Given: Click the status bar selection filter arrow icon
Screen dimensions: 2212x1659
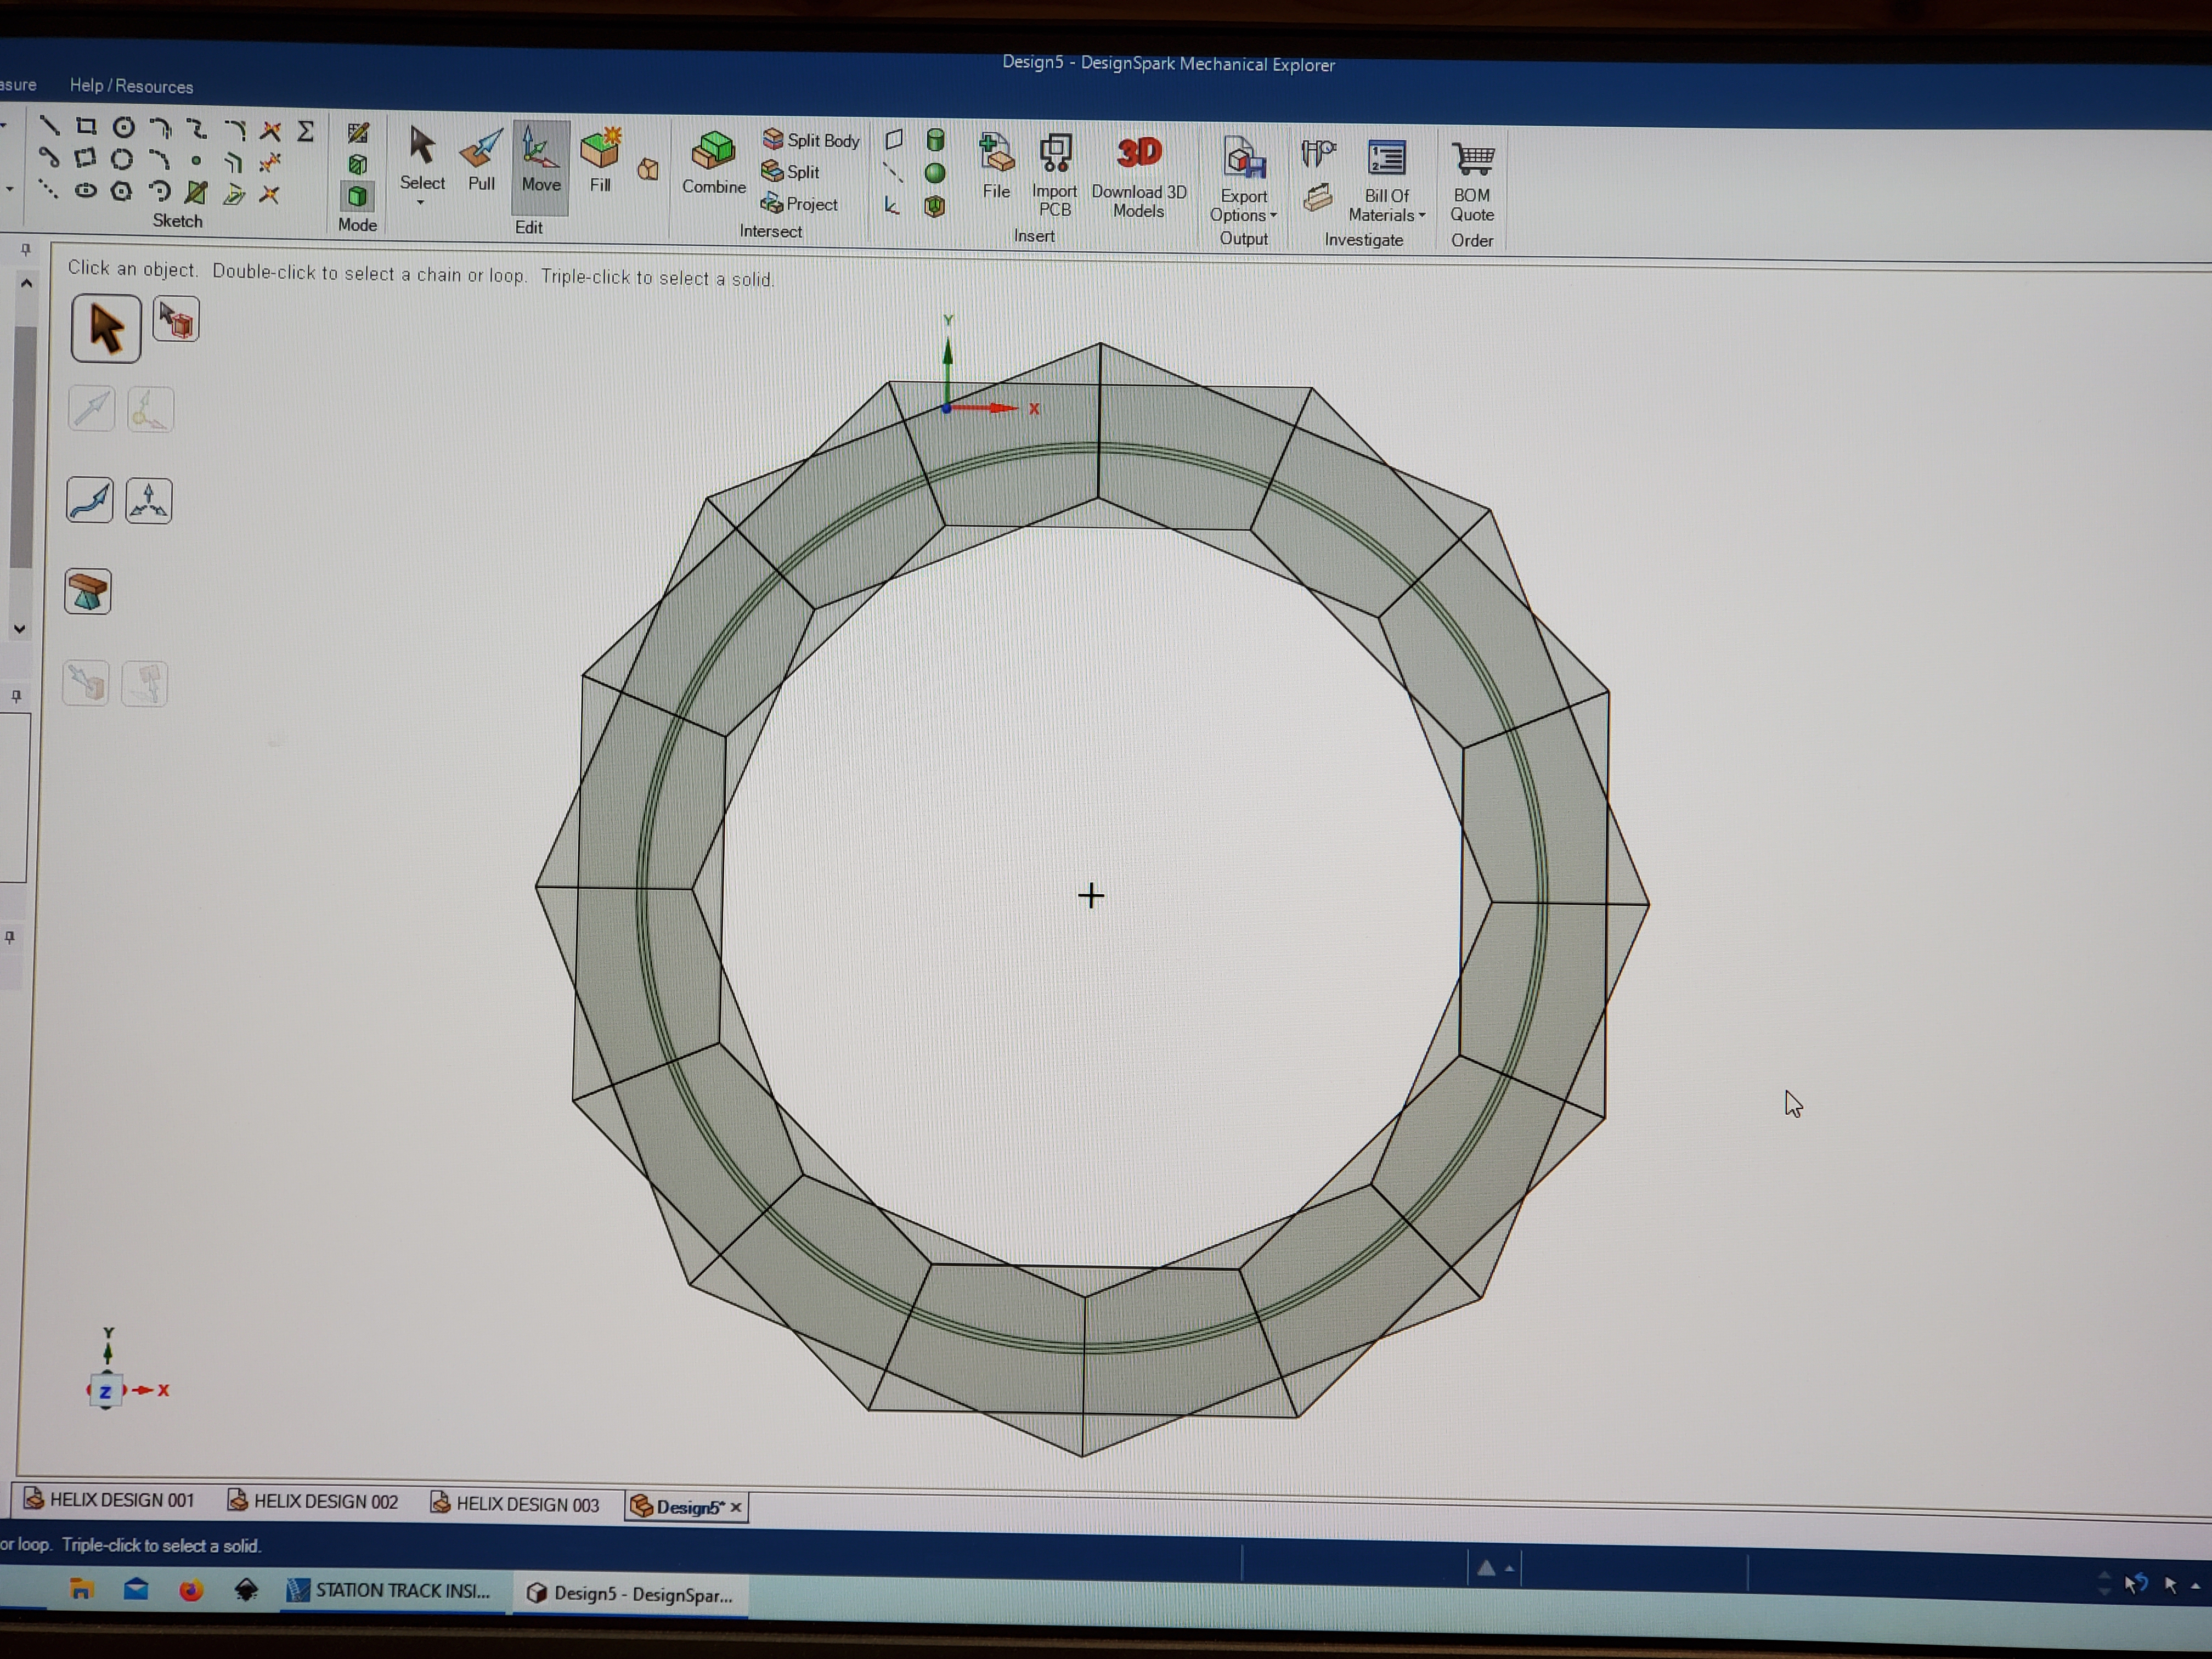Looking at the screenshot, I should 2170,1585.
